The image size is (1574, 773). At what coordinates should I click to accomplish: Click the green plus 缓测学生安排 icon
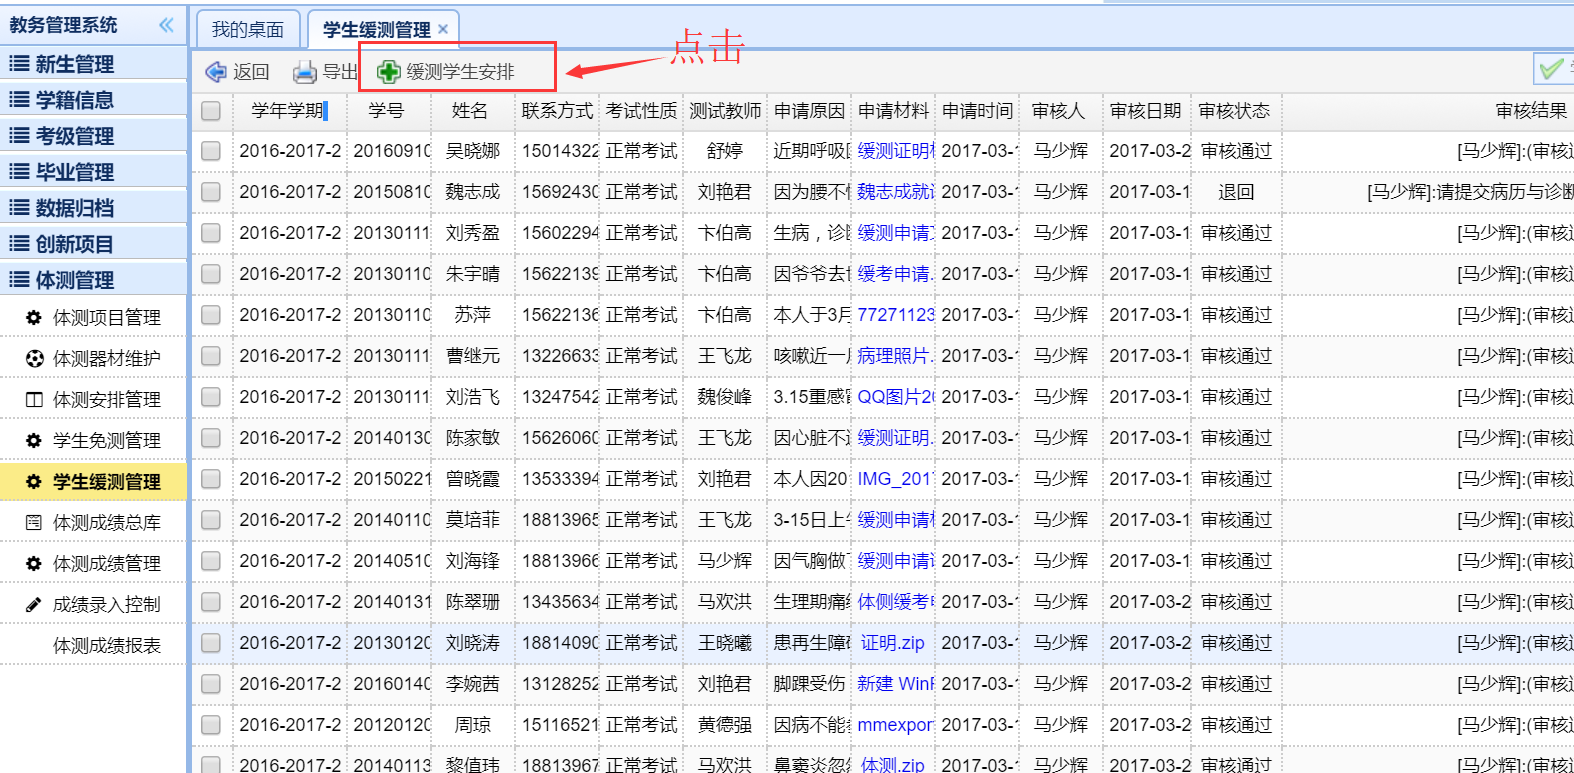click(x=388, y=72)
